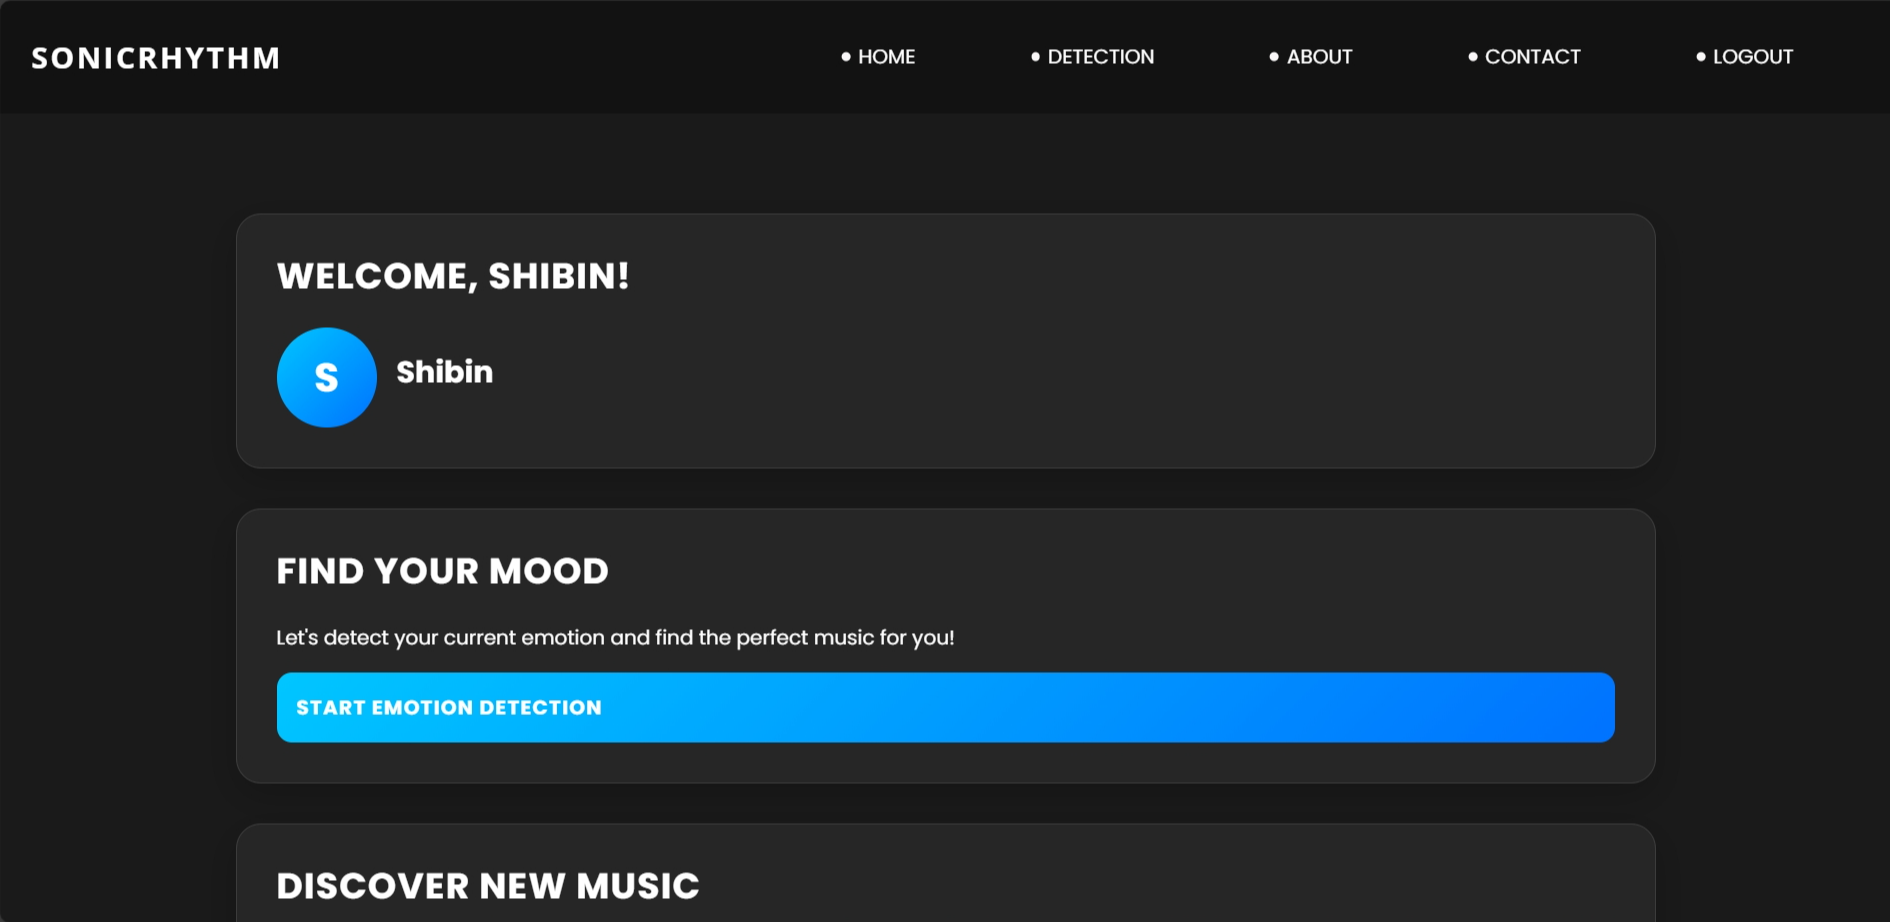1890x922 pixels.
Task: Open the SONICRHYTHM logo in the header
Action: coord(155,57)
